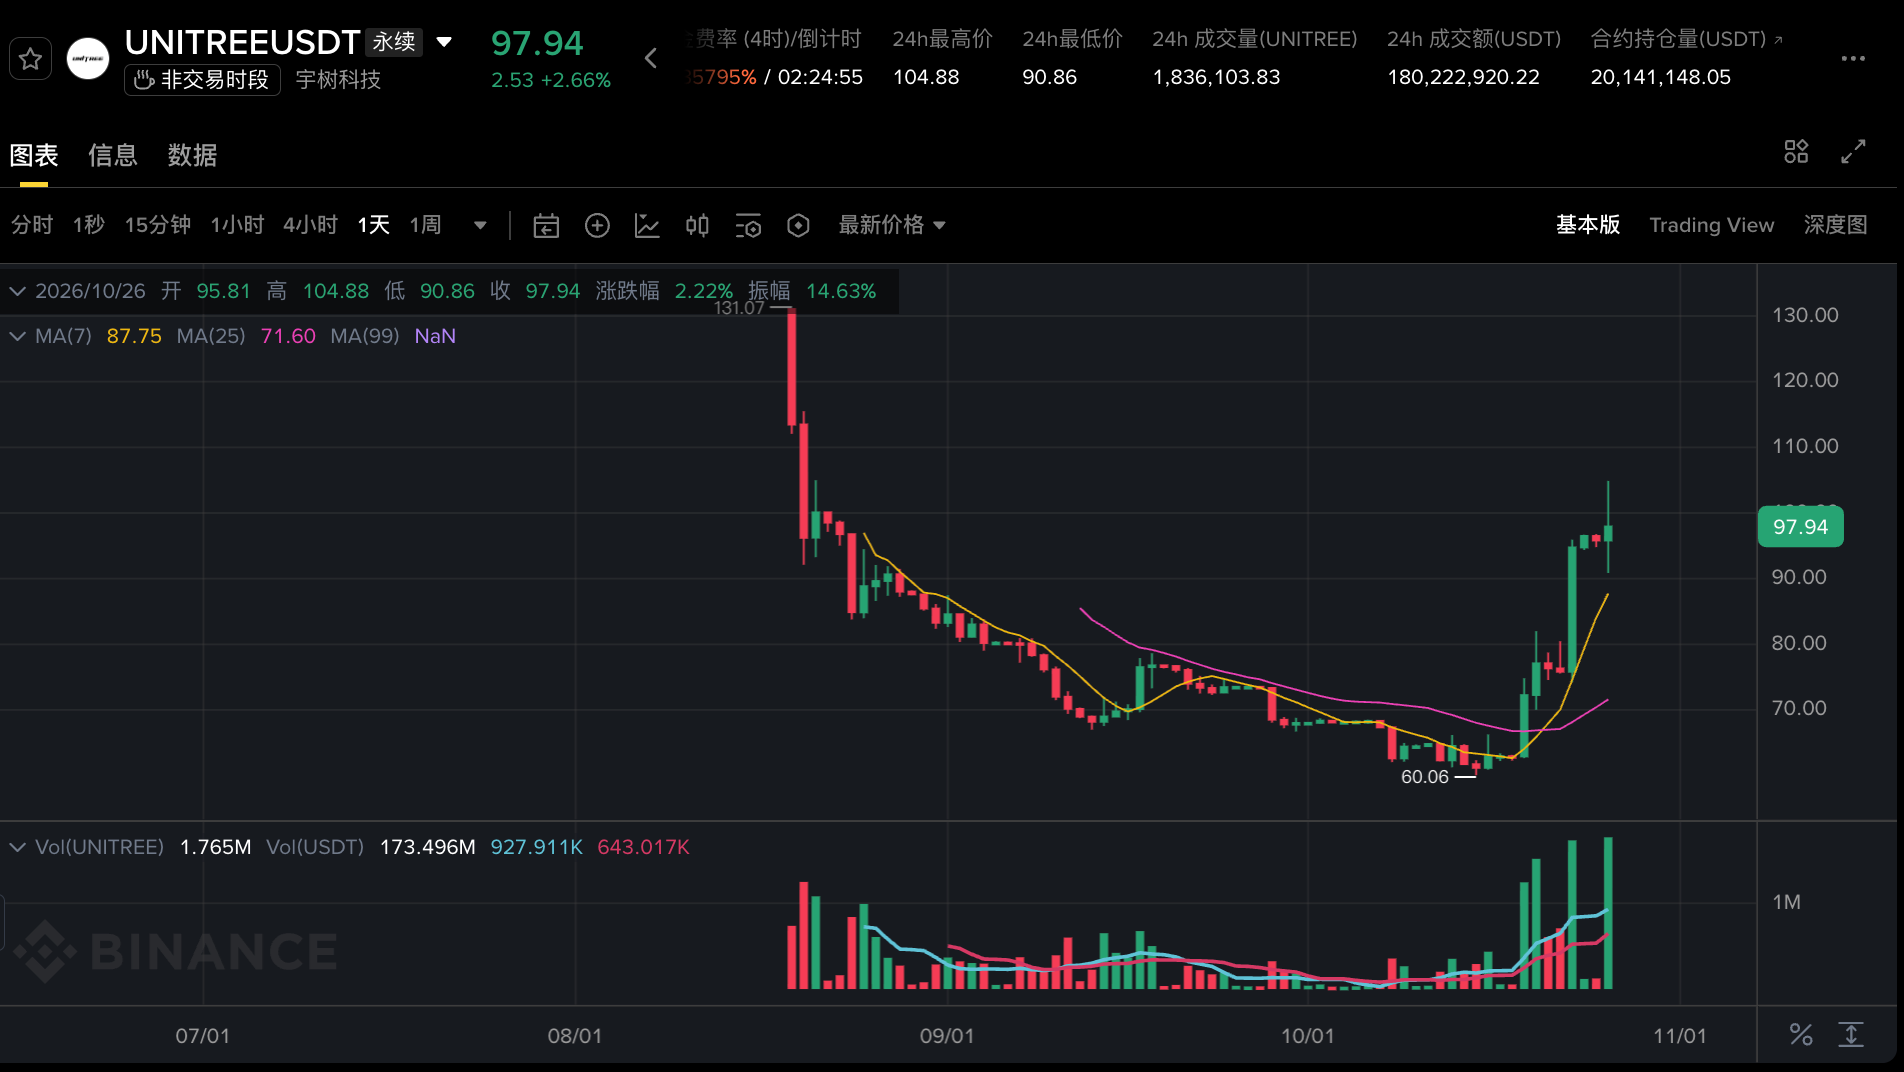This screenshot has width=1904, height=1072.
Task: Open the chart layout grid icon
Action: click(1796, 152)
